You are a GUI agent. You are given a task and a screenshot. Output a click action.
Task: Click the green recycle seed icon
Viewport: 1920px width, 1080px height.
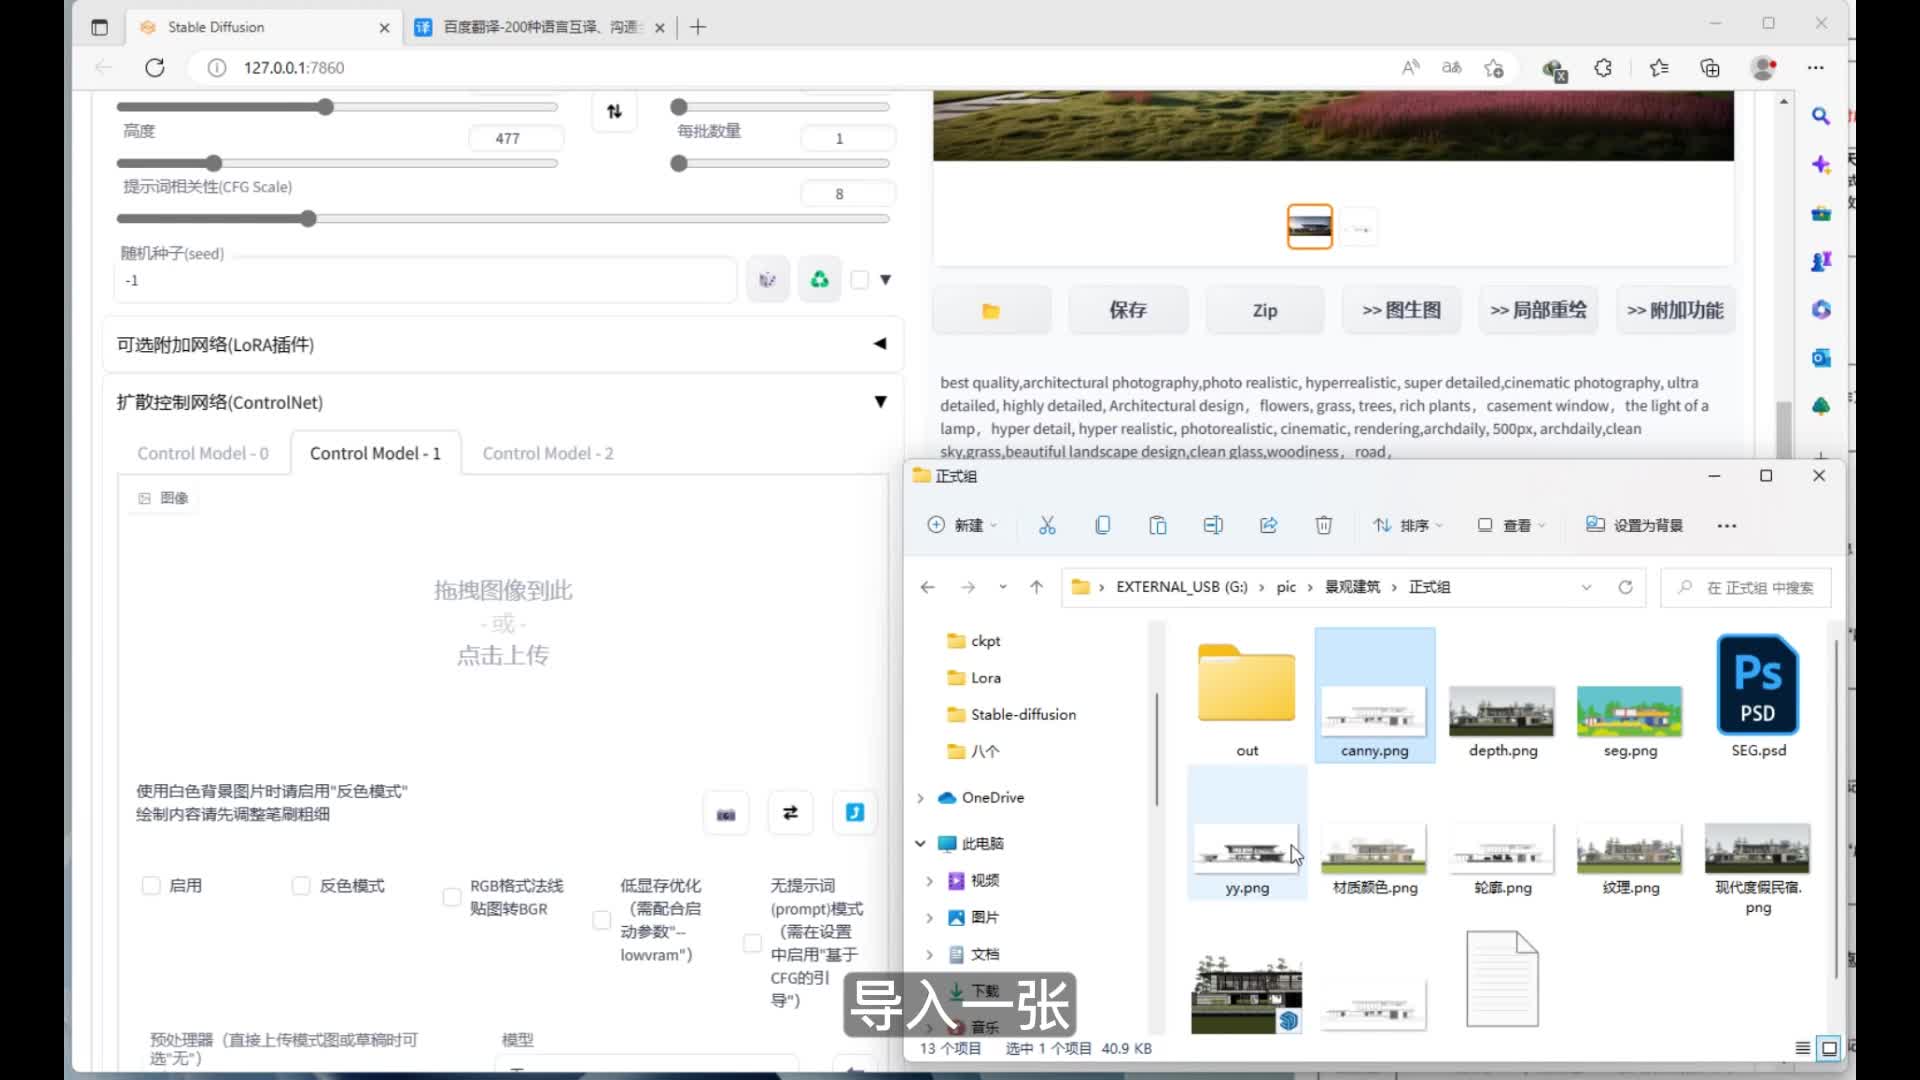[819, 280]
